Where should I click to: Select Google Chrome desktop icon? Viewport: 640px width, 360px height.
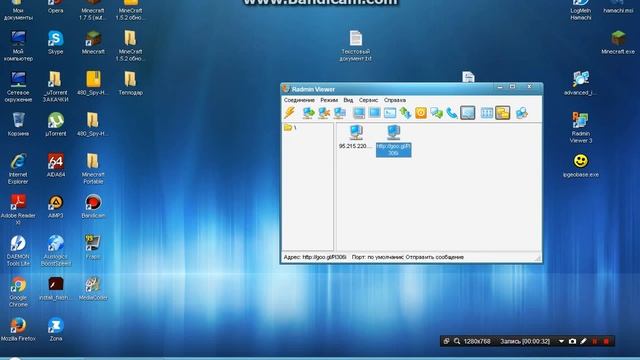pyautogui.click(x=18, y=292)
